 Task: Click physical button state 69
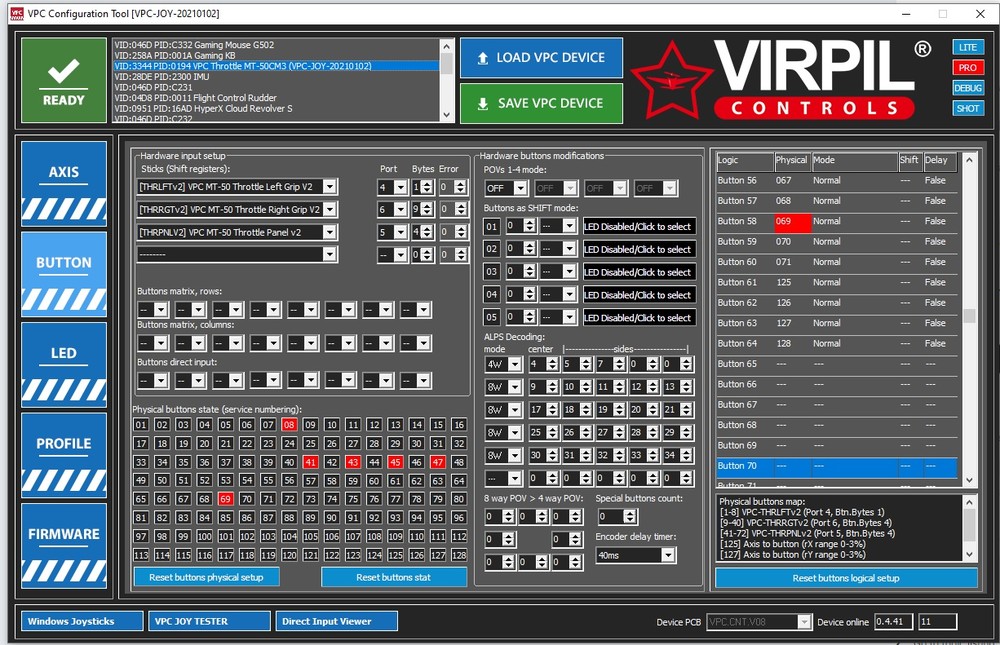(226, 499)
